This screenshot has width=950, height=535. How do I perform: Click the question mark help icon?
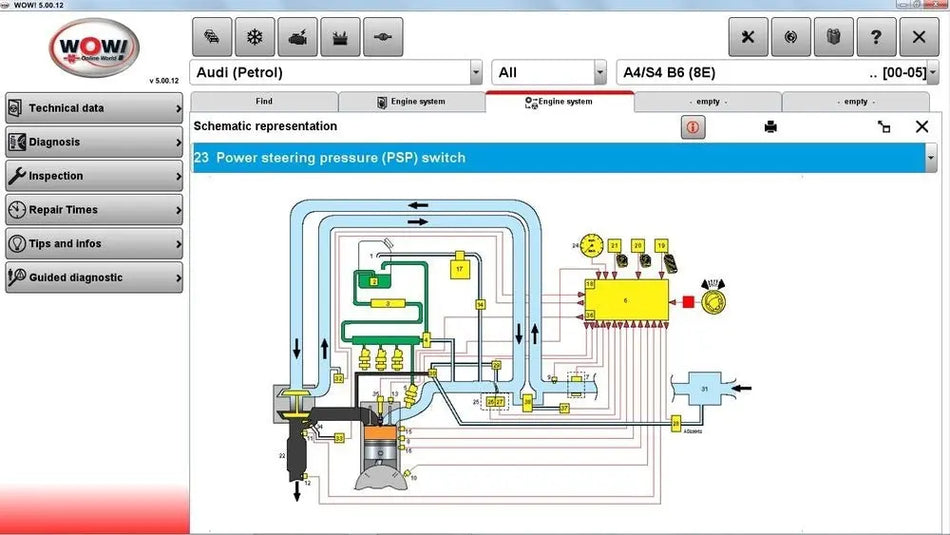[x=876, y=37]
